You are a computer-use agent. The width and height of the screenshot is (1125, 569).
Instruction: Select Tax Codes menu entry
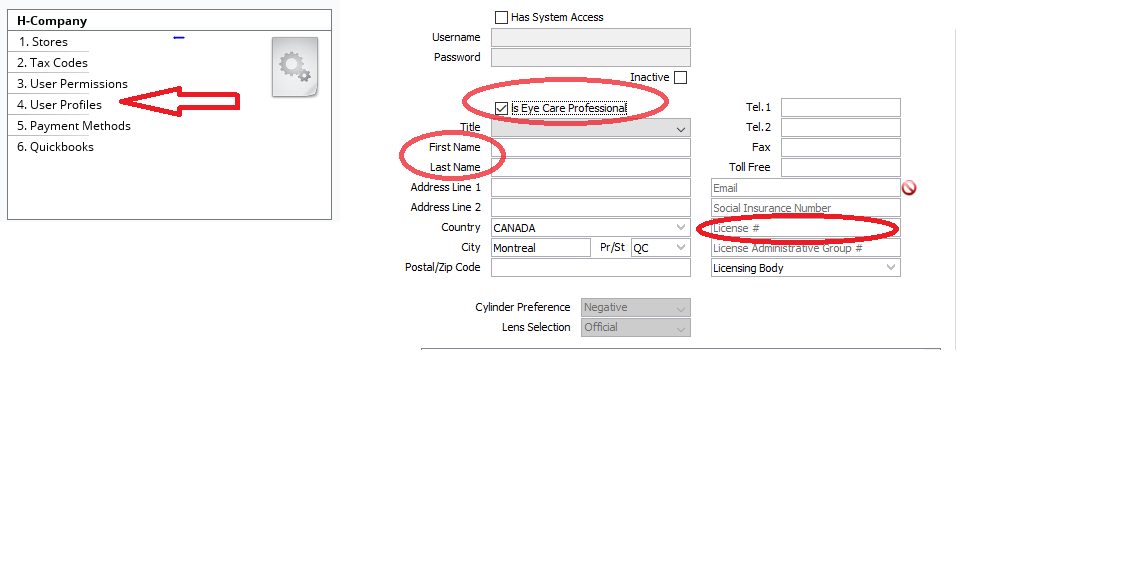click(x=58, y=63)
